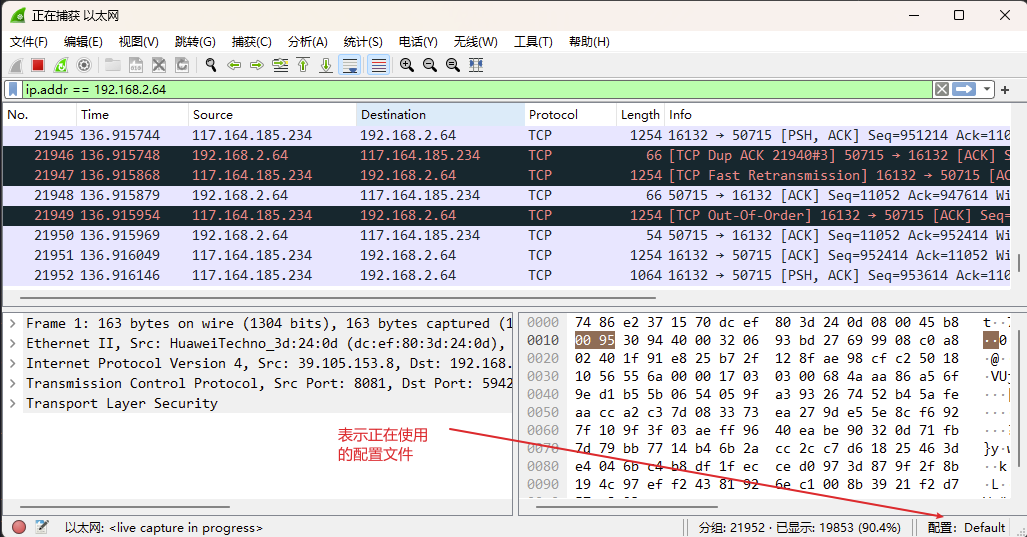This screenshot has height=537, width=1027.
Task: Expand the Ethernet II tree row
Action: pos(12,343)
